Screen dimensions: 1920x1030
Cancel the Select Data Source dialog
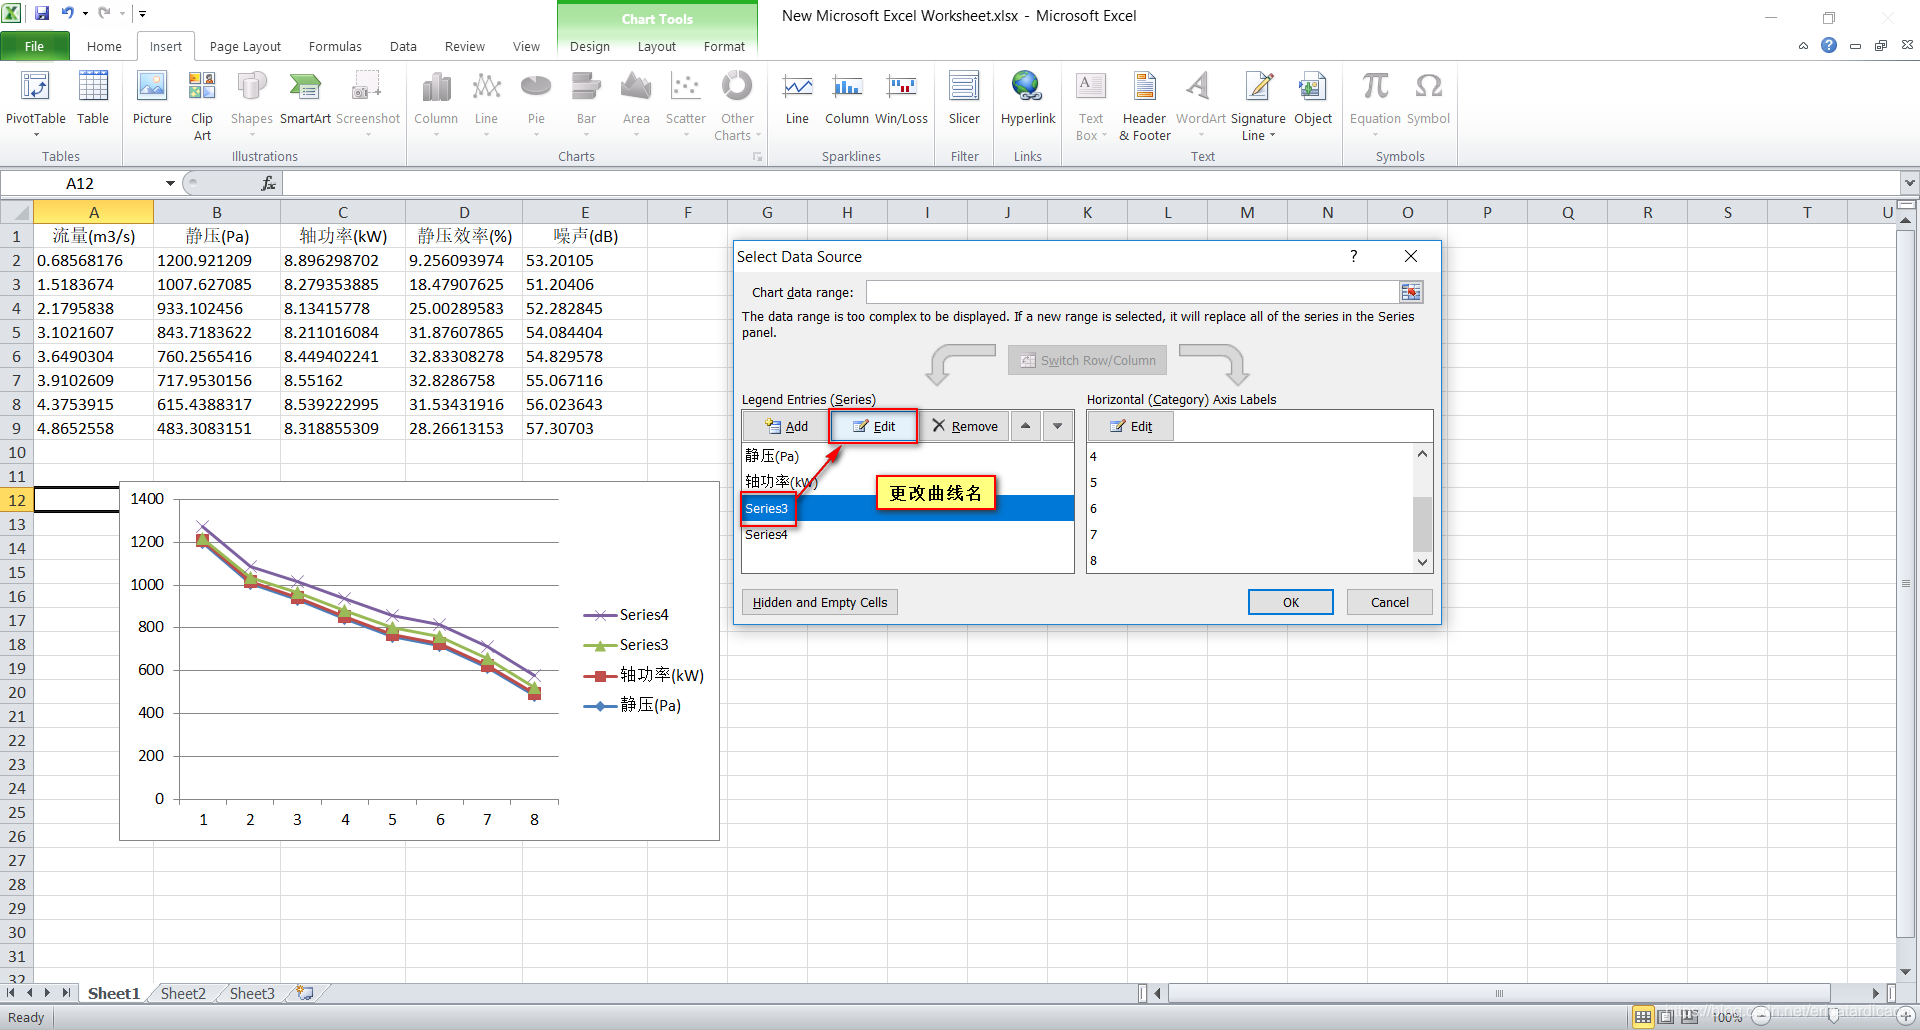pos(1389,602)
